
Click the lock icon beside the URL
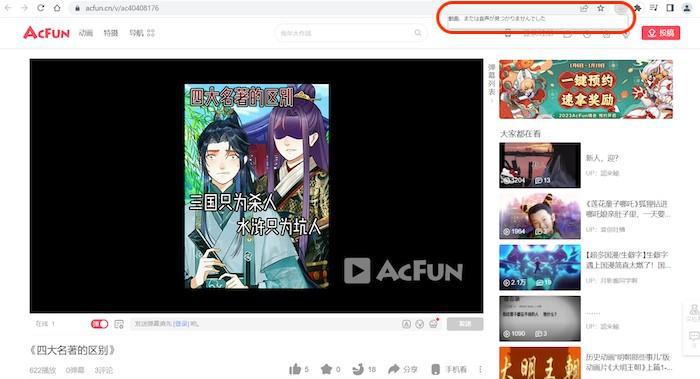tap(77, 8)
